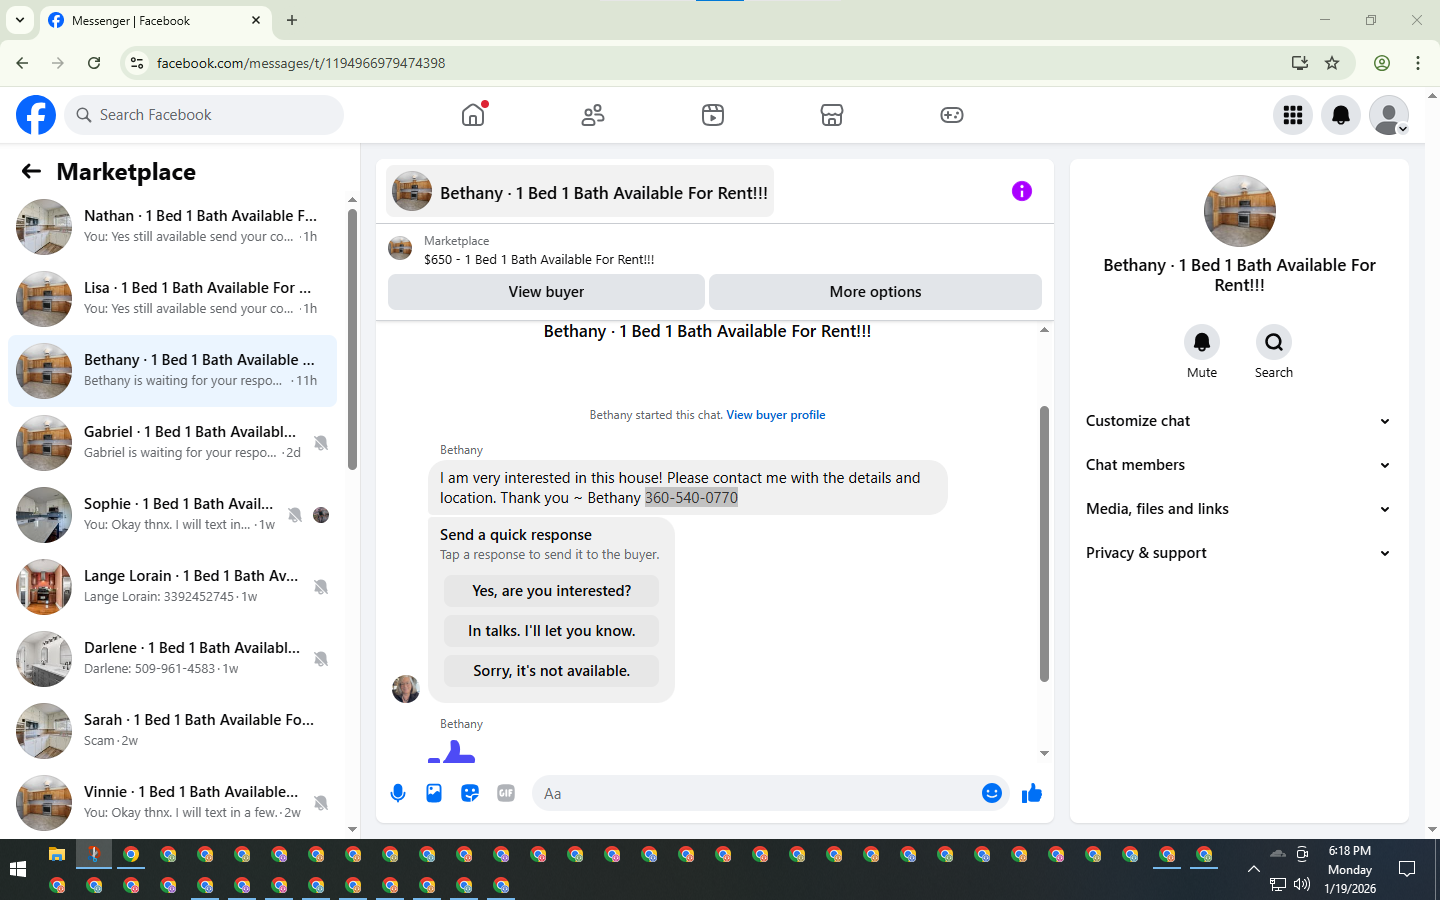The width and height of the screenshot is (1440, 900).
Task: Open the emoji picker in message box
Action: coord(992,793)
